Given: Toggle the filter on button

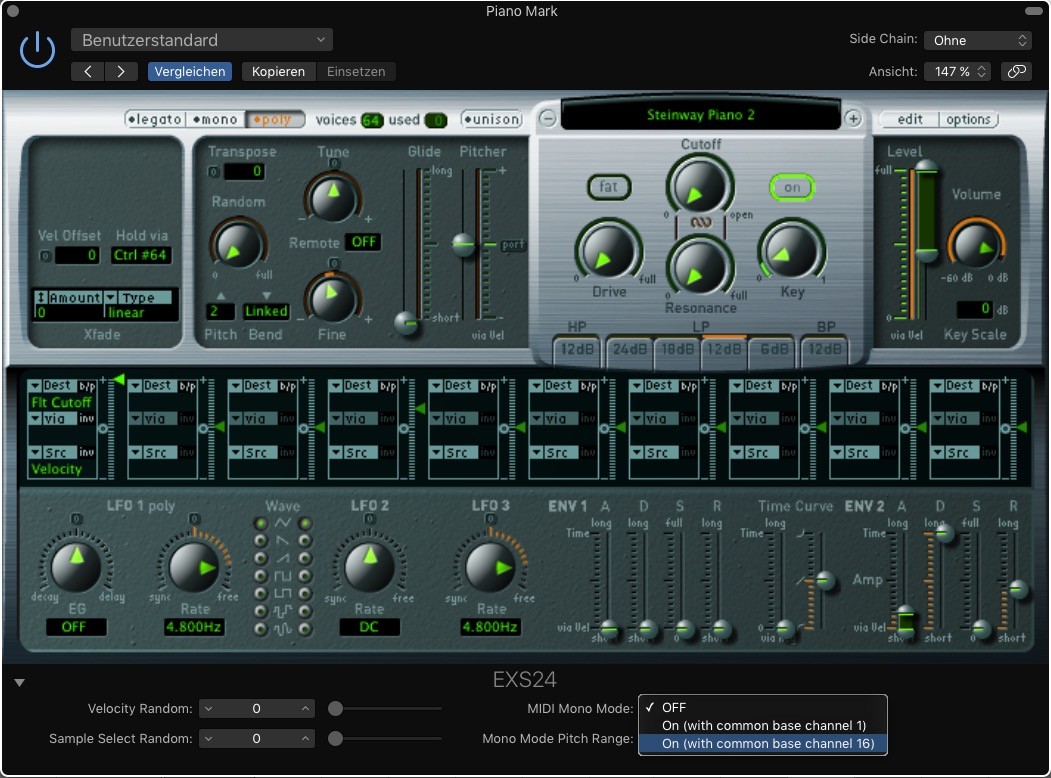Looking at the screenshot, I should pyautogui.click(x=792, y=188).
